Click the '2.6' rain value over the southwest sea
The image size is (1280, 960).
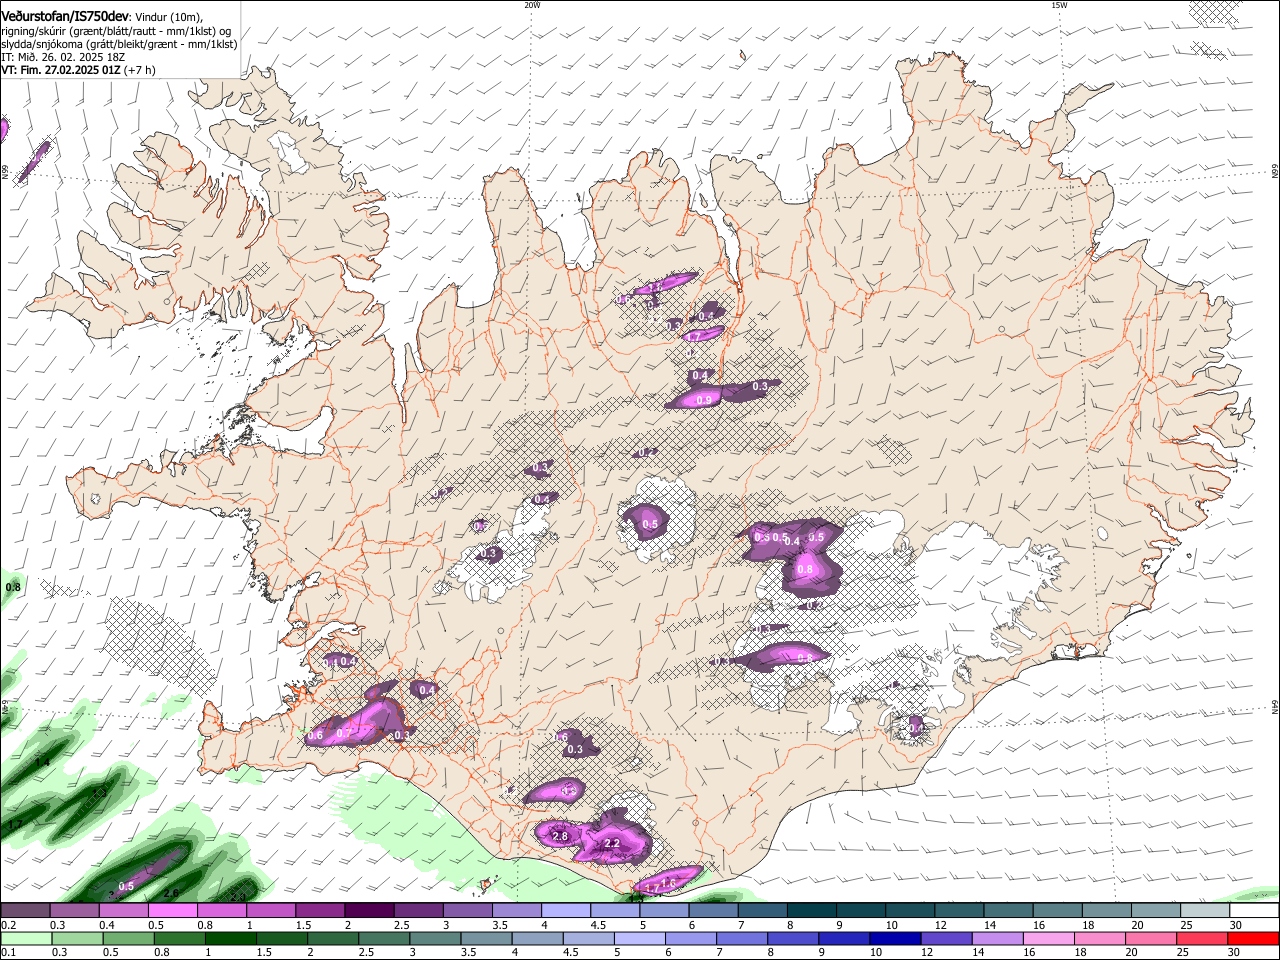(x=171, y=894)
